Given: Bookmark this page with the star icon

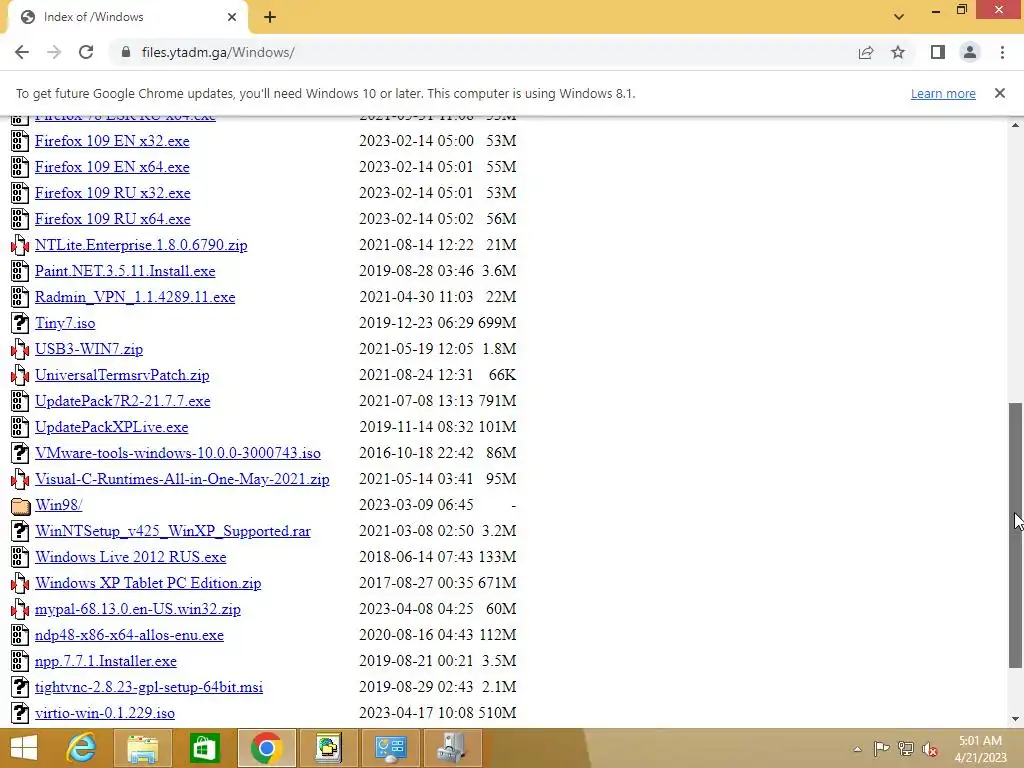Looking at the screenshot, I should tap(898, 52).
